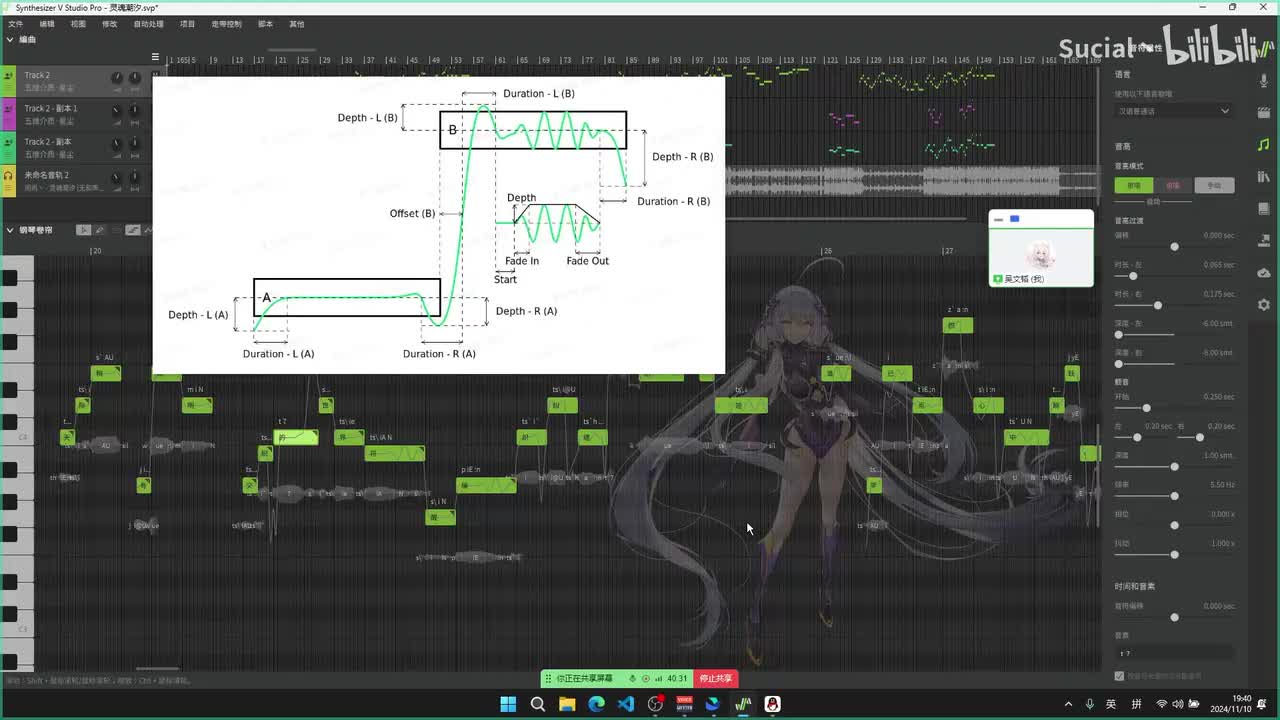1280x720 pixels.
Task: Open the 项目 menu
Action: pos(187,23)
